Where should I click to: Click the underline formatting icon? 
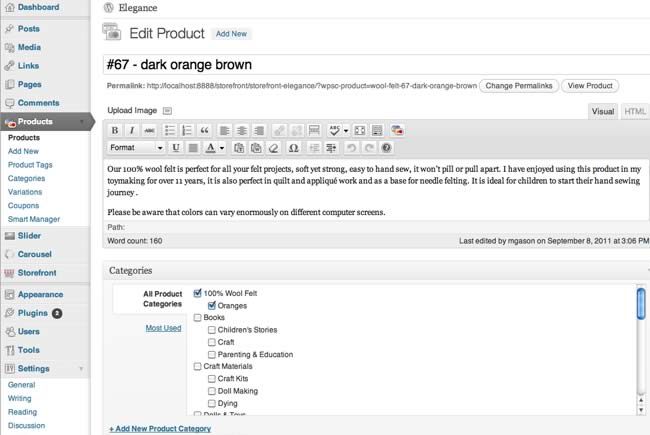point(176,148)
